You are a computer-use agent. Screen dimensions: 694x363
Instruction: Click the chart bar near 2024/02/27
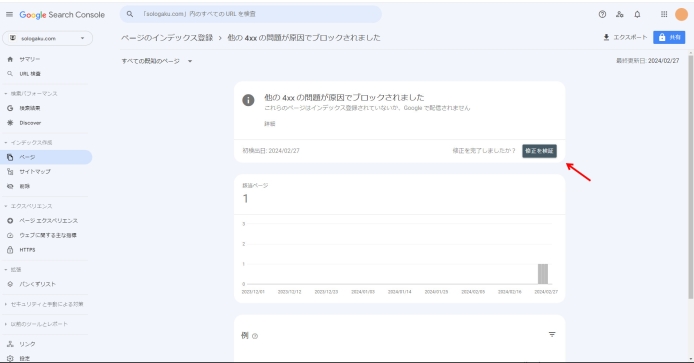(543, 274)
